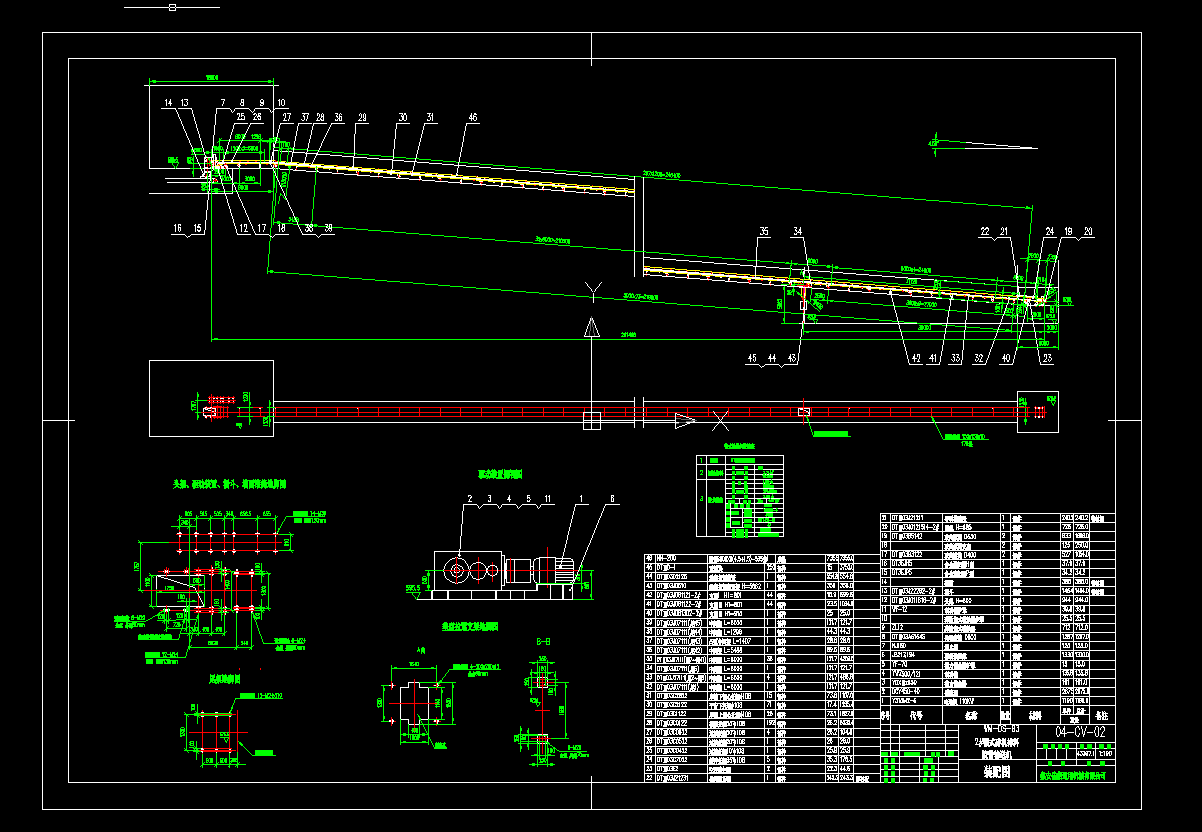Image resolution: width=1202 pixels, height=832 pixels.
Task: Pick callout balloon 24 near tail end
Action: pyautogui.click(x=1049, y=232)
